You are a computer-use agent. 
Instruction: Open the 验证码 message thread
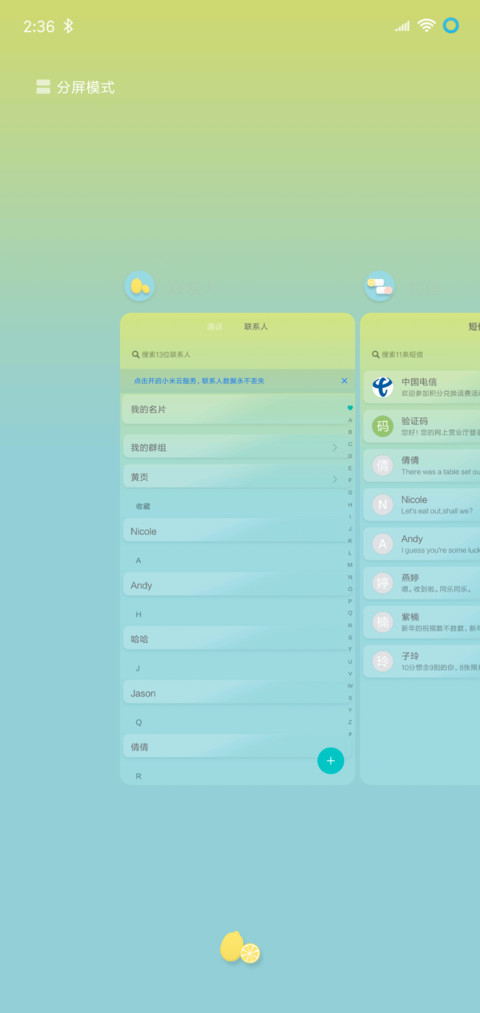[422, 426]
